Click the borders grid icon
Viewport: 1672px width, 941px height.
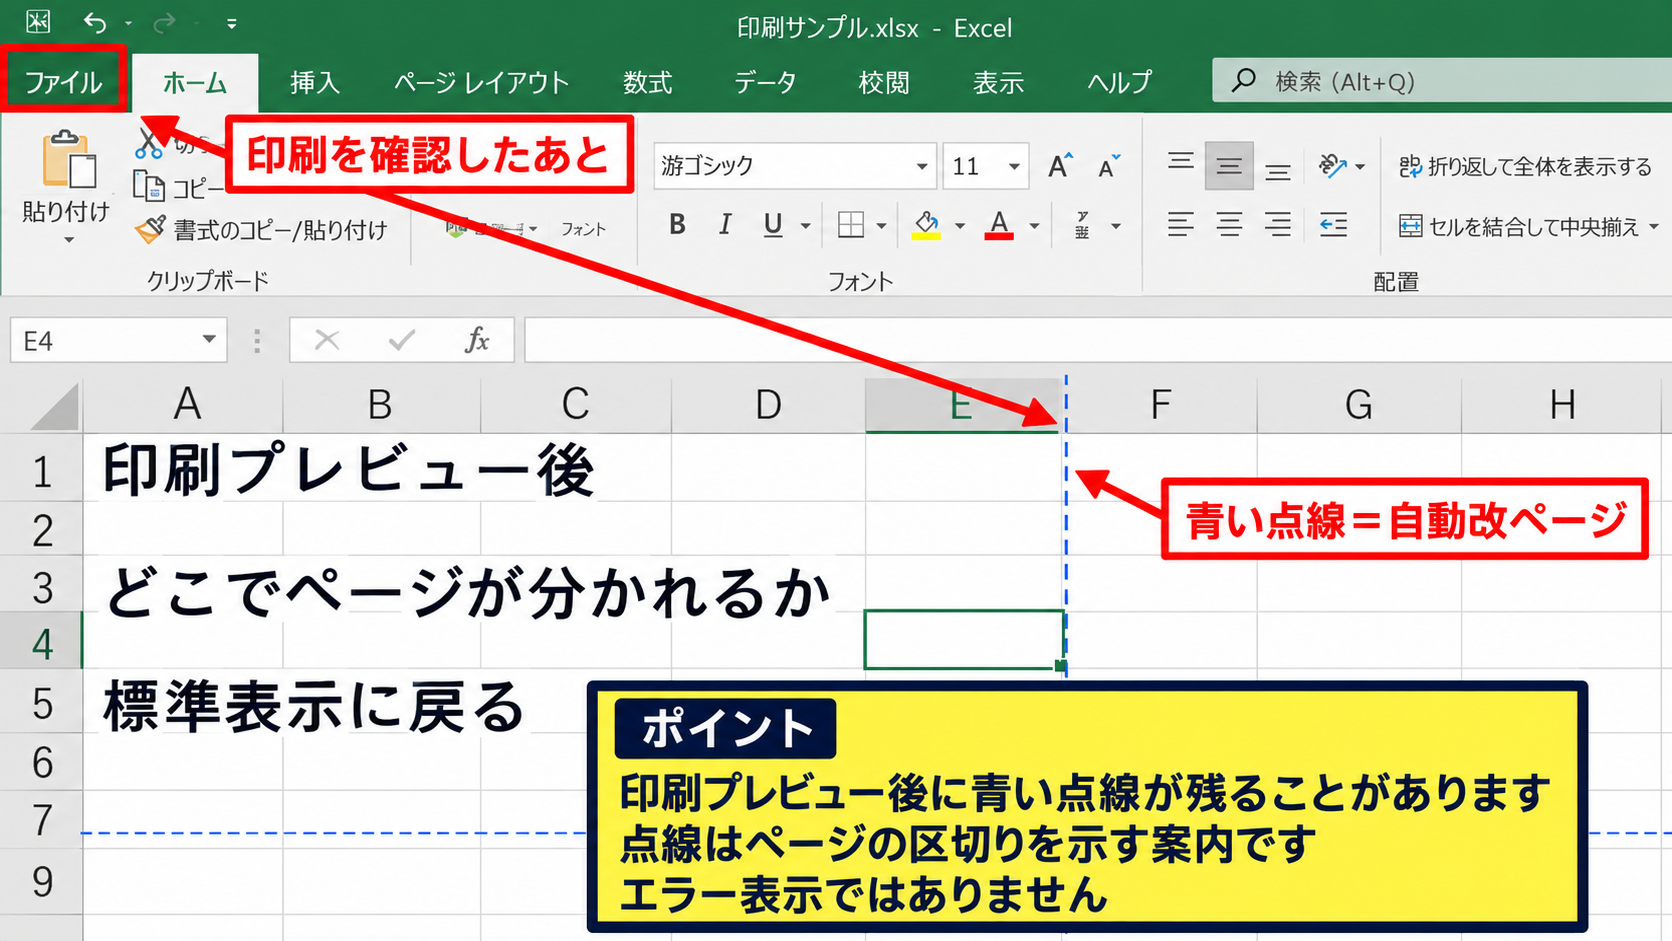pyautogui.click(x=851, y=225)
